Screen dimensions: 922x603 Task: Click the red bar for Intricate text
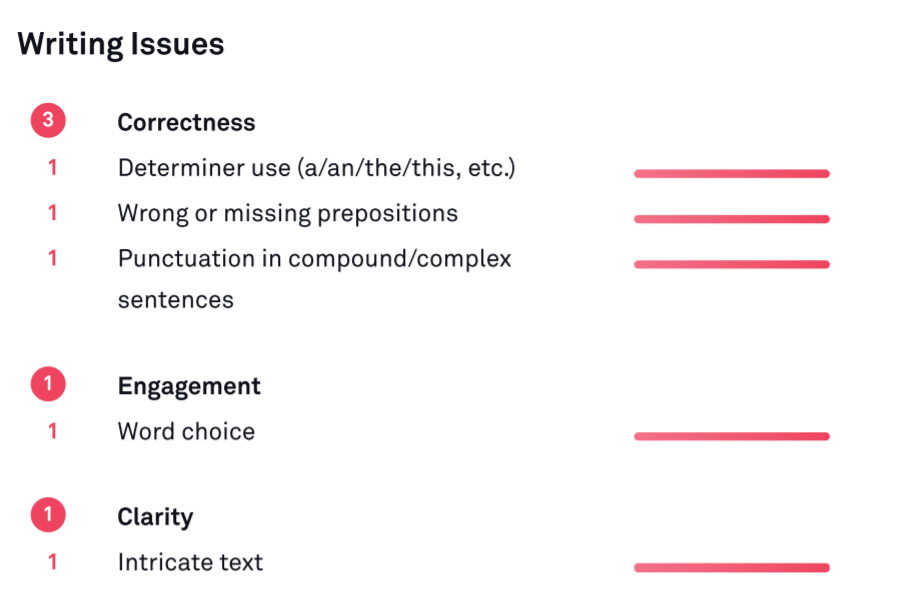click(731, 568)
